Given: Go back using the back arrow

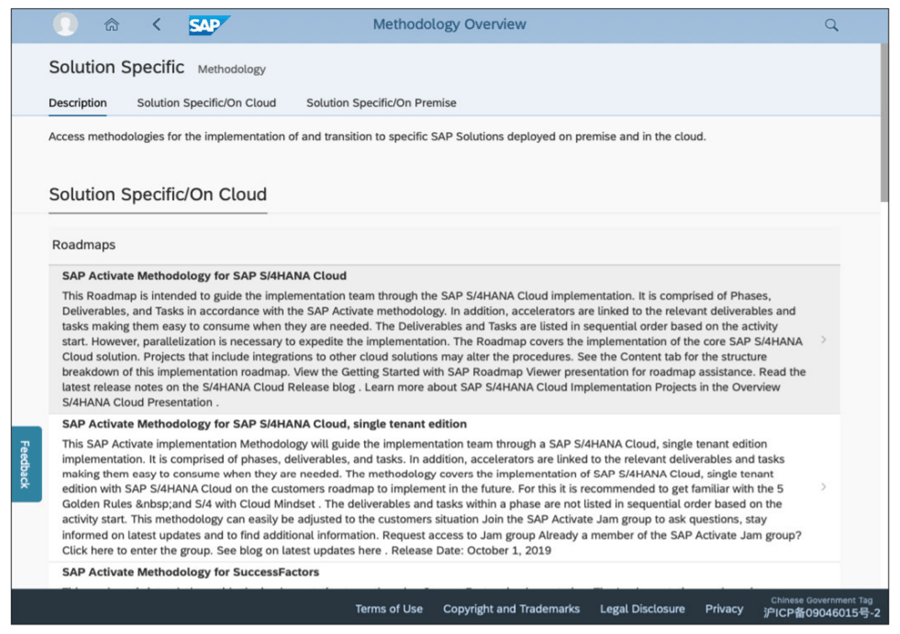Looking at the screenshot, I should pyautogui.click(x=156, y=23).
